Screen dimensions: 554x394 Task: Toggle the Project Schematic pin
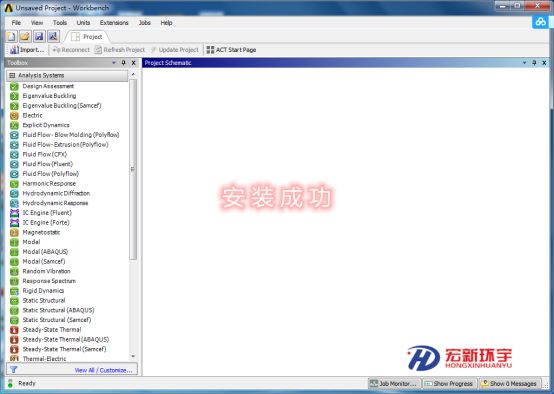534,63
